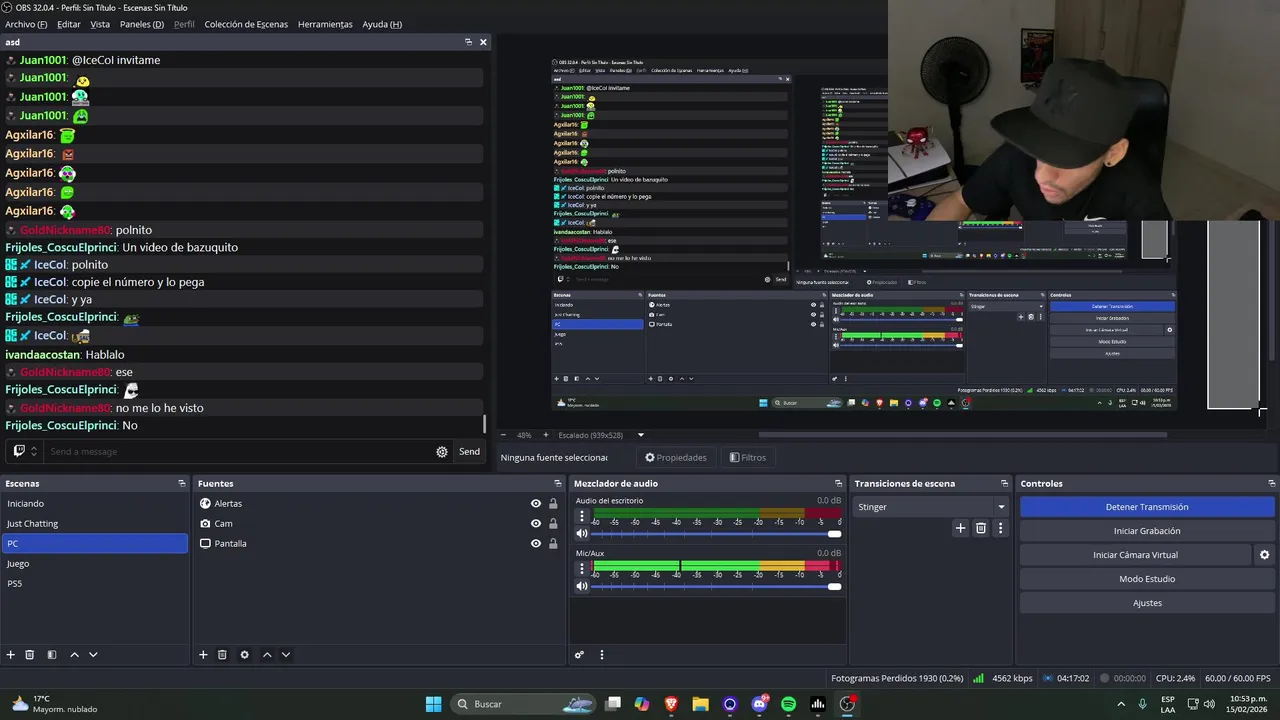Hide the Alertas source with its eye icon

coord(536,504)
